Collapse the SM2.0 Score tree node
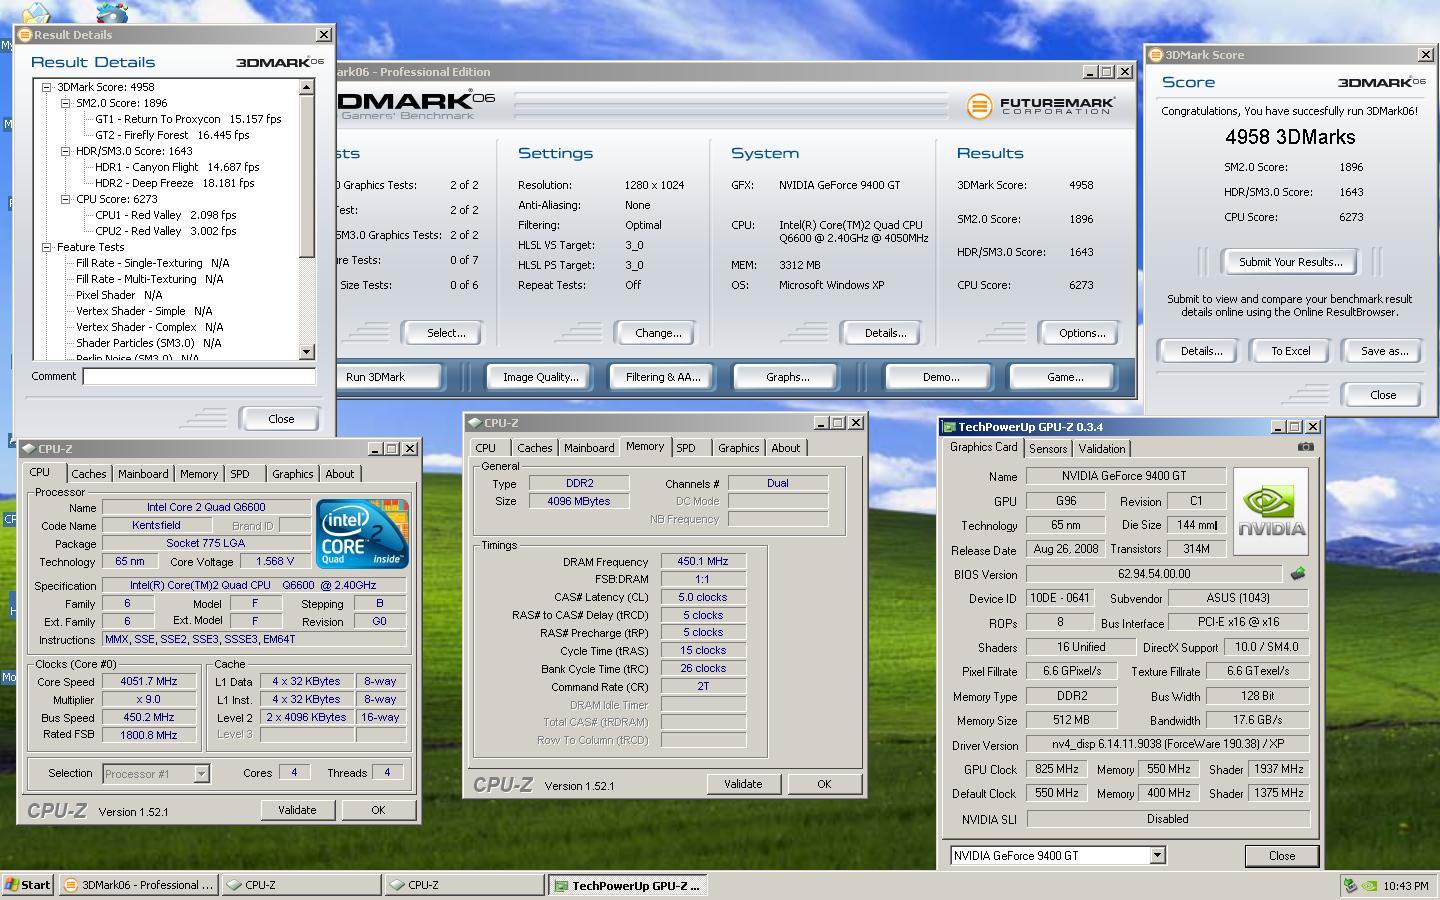The width and height of the screenshot is (1440, 900). (65, 103)
